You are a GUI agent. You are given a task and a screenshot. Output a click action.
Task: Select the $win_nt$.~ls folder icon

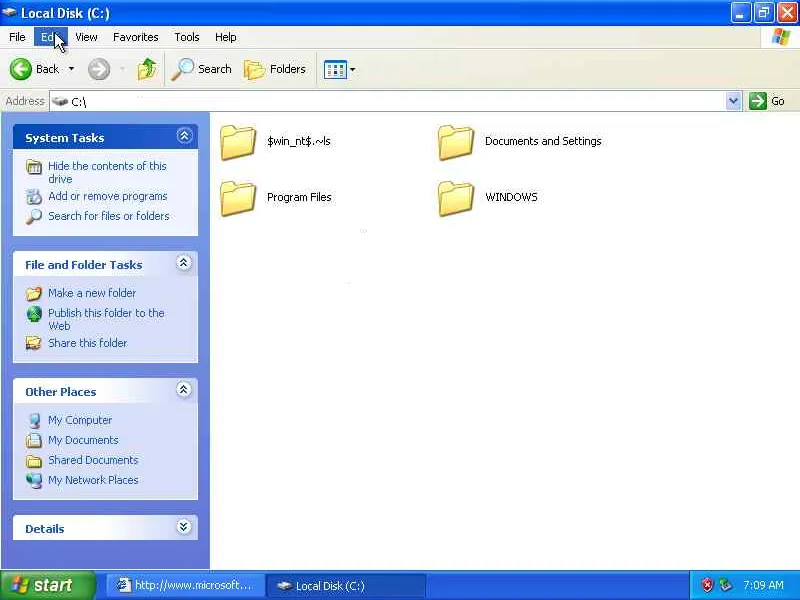tap(238, 142)
